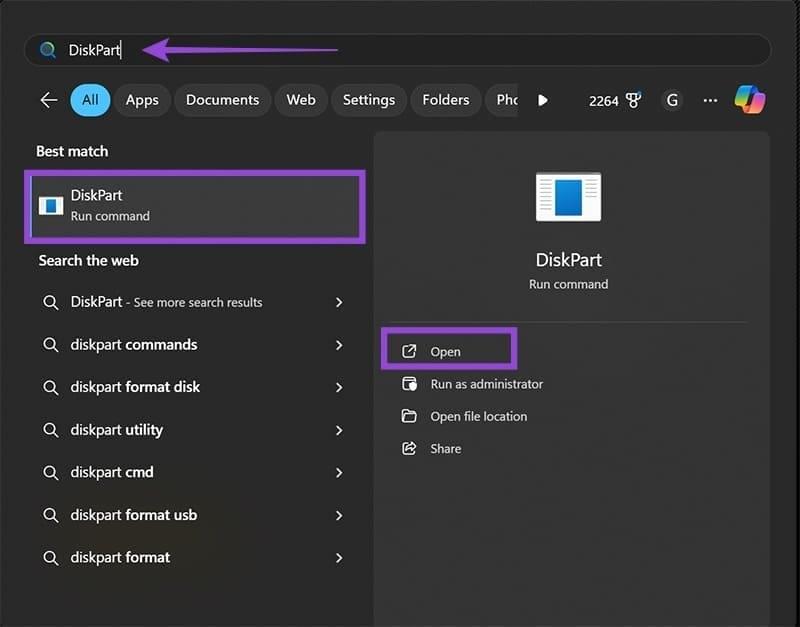Screen dimensions: 800x627
Task: Click the Run as administrator shield icon
Action: coord(409,384)
